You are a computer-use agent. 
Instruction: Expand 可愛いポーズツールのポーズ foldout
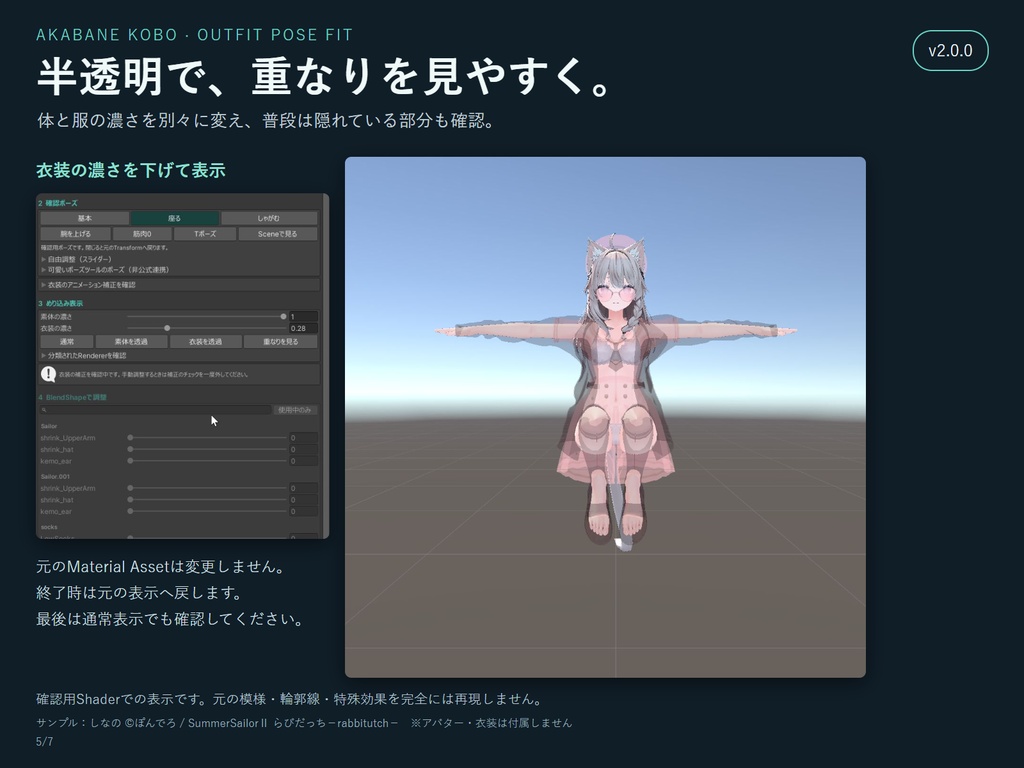[x=104, y=270]
